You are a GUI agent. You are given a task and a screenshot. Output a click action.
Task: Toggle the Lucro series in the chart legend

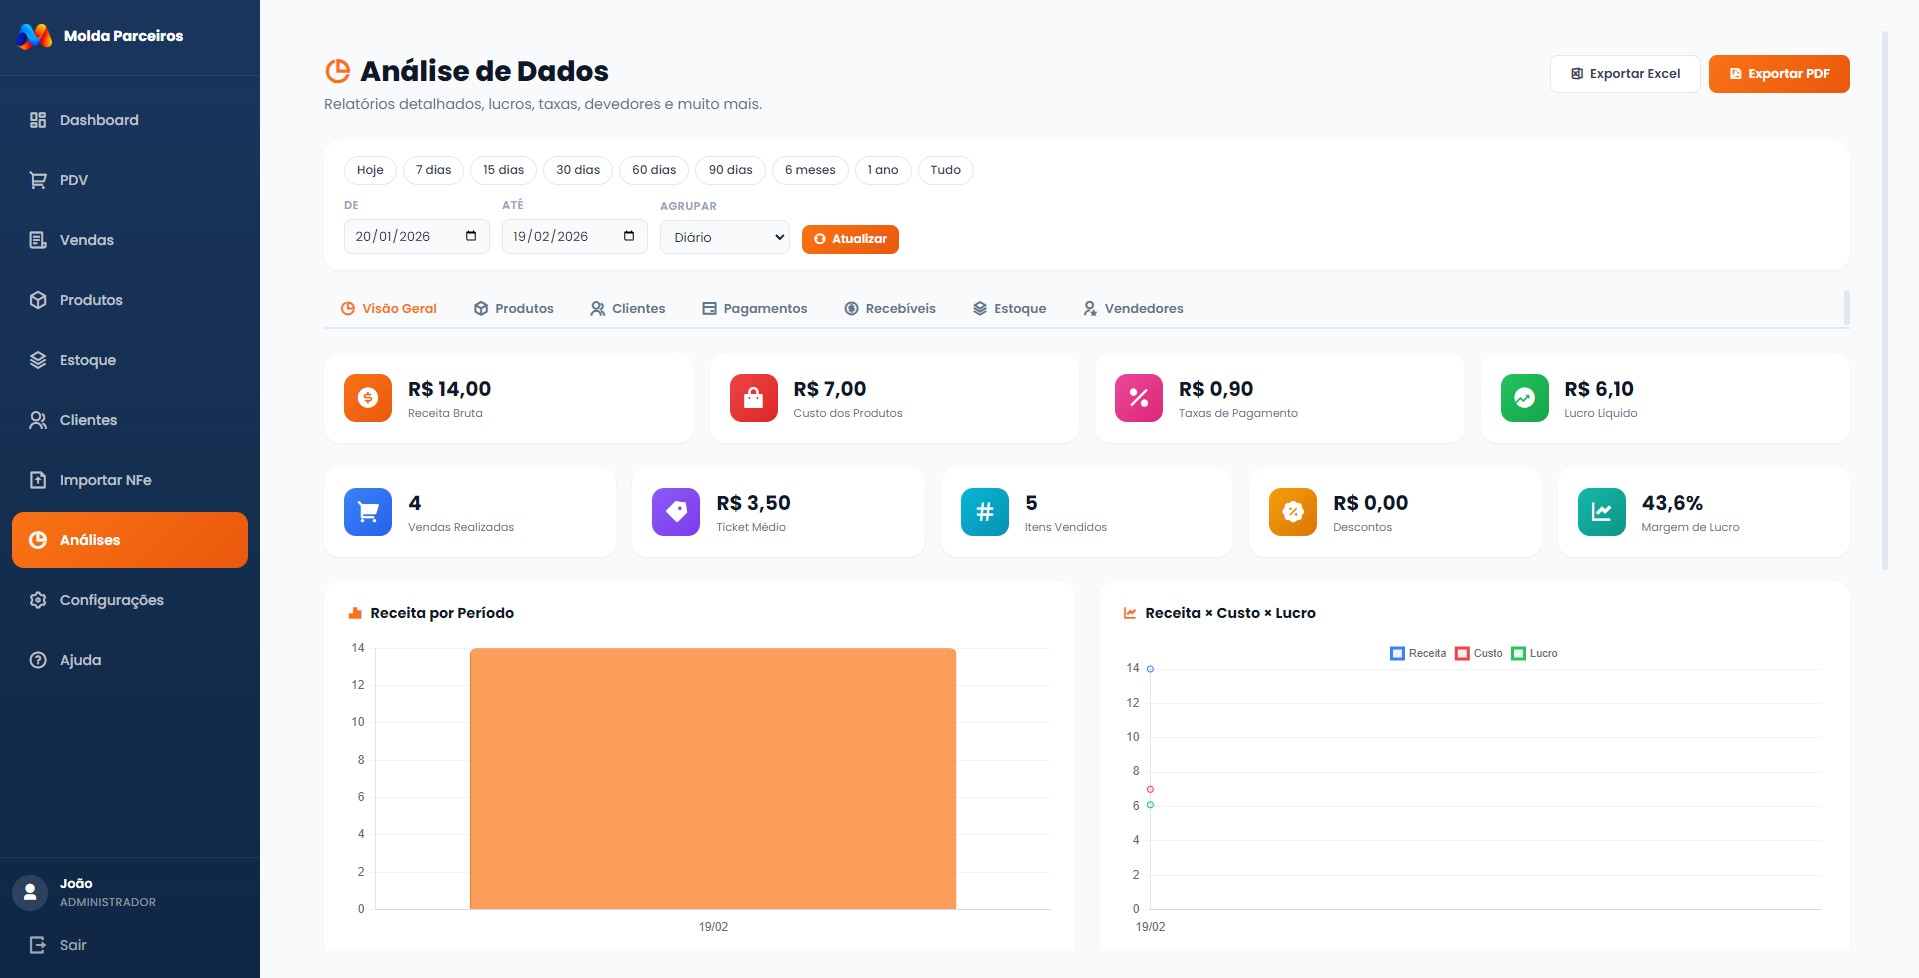point(1534,653)
